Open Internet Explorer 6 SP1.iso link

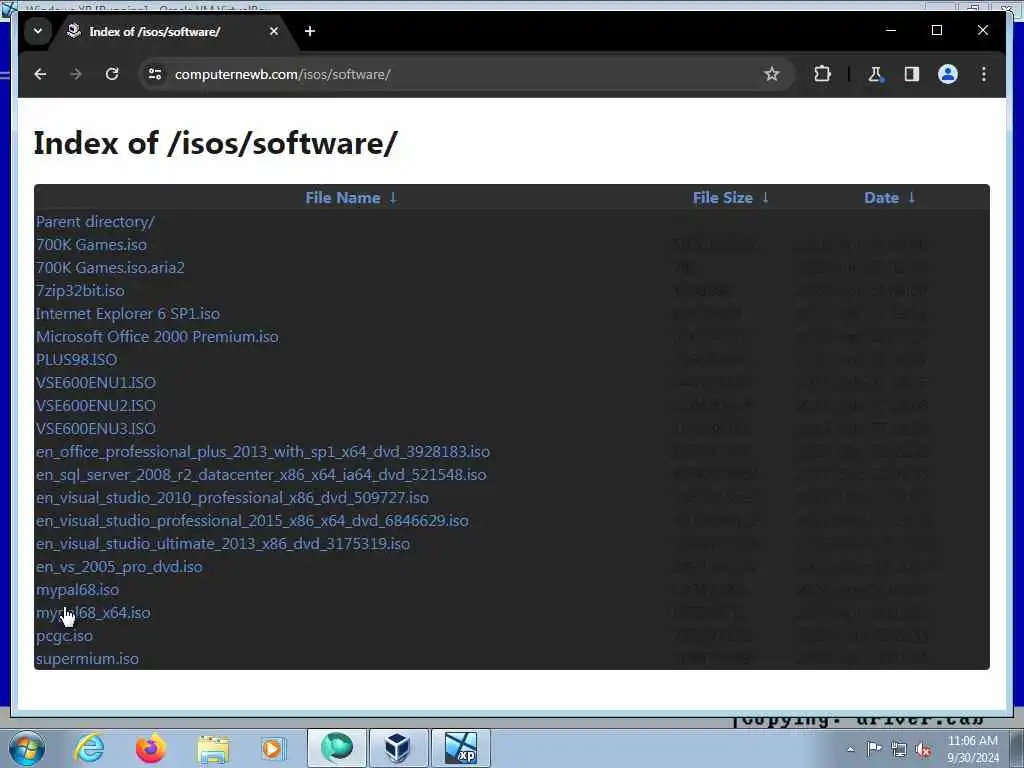click(x=128, y=313)
